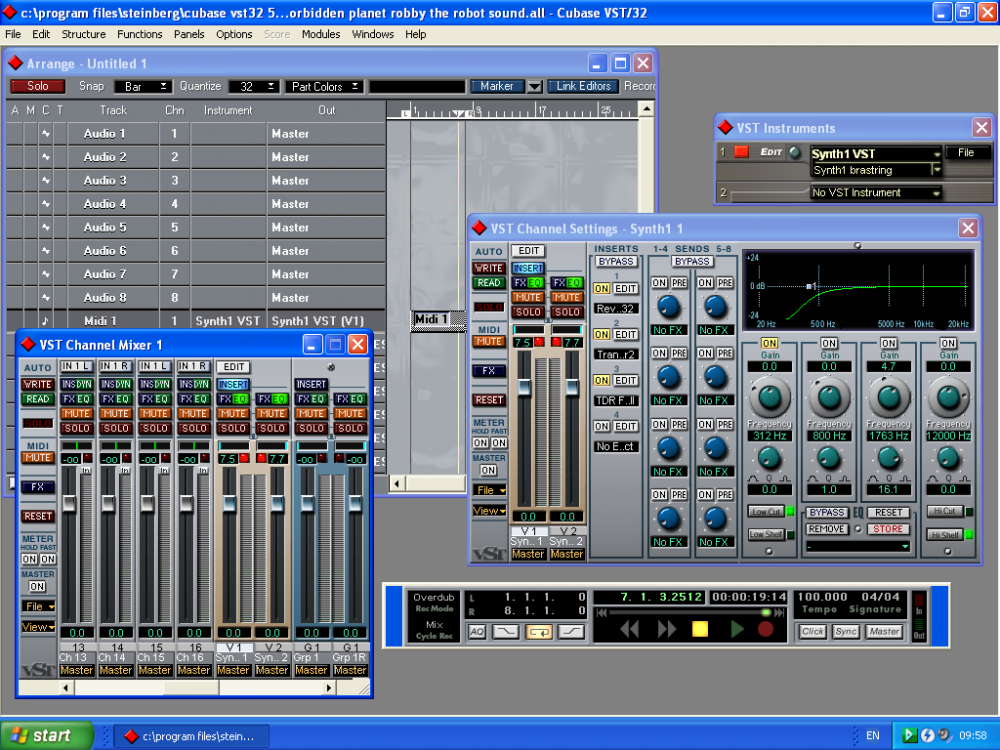Image resolution: width=1000 pixels, height=750 pixels.
Task: Mute channel Ch 13 in Channel Mixer
Action: click(x=76, y=413)
